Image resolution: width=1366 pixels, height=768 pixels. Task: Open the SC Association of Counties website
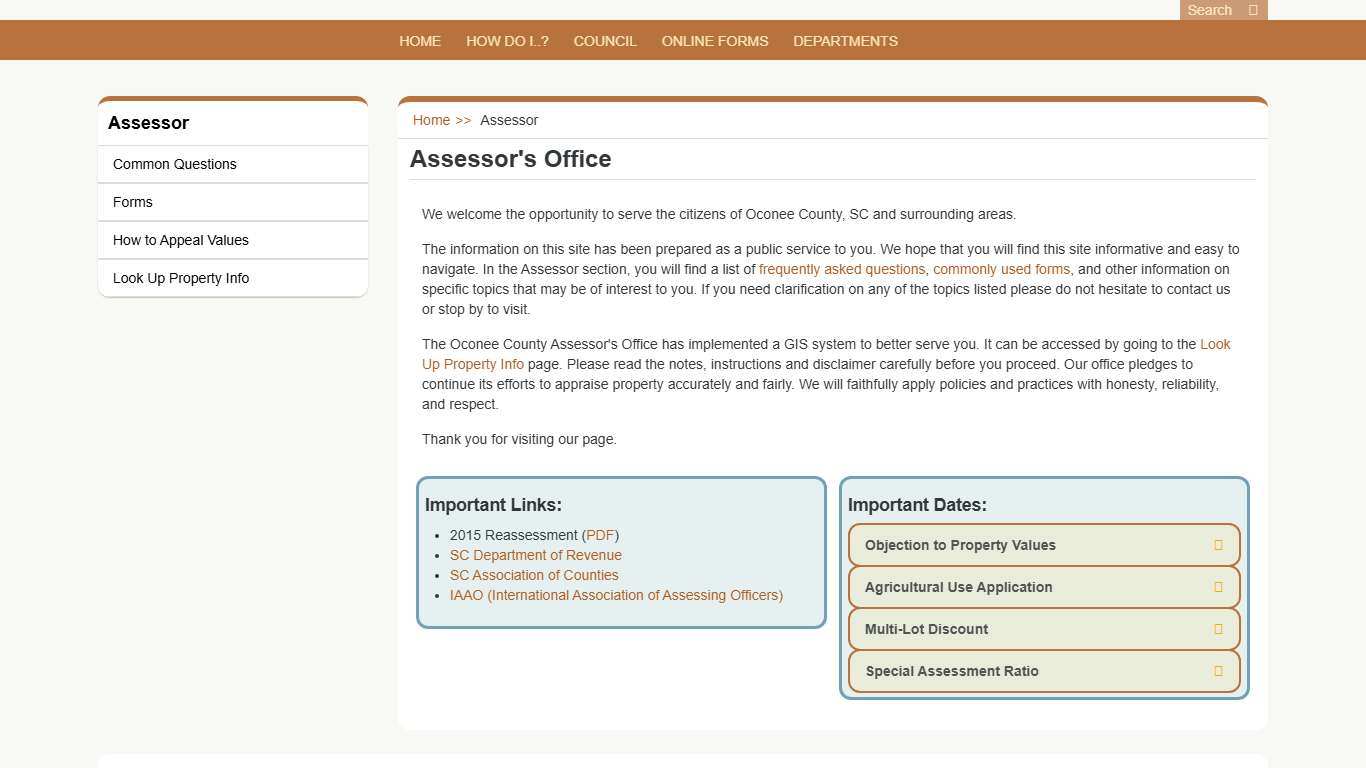534,575
